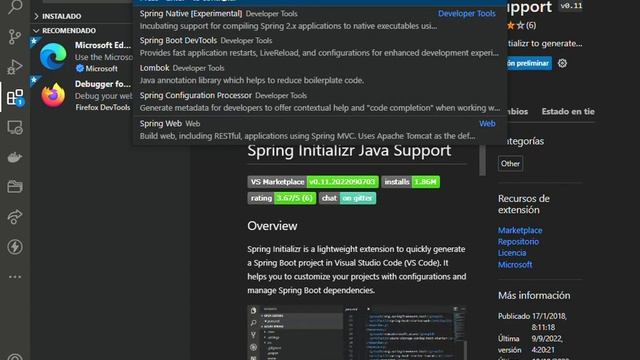Open the Licencia link

[x=512, y=253]
